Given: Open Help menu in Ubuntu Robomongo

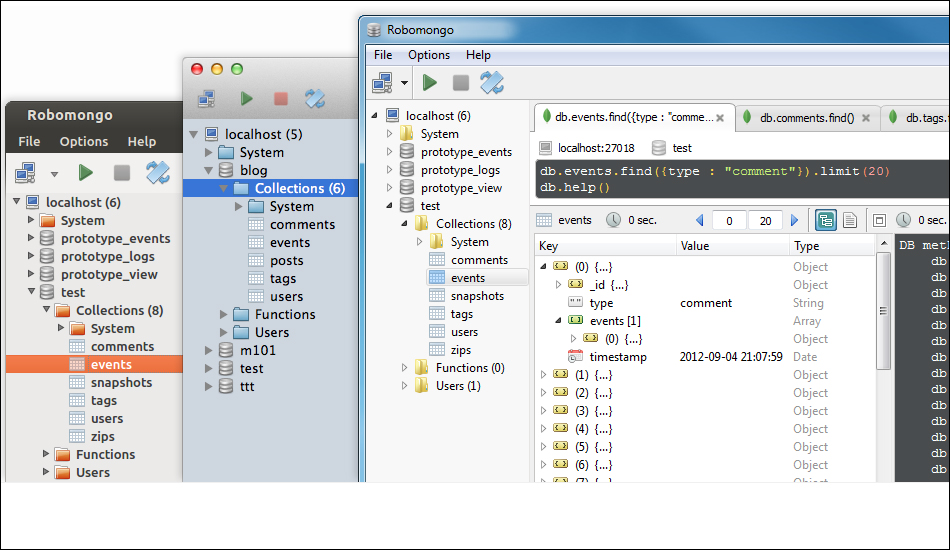Looking at the screenshot, I should pos(142,142).
